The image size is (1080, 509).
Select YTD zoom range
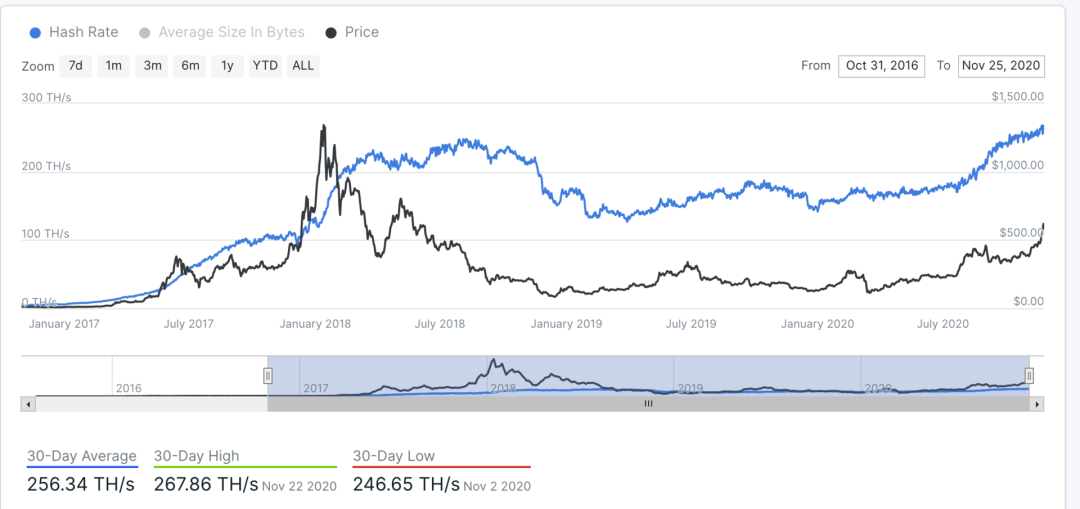265,66
